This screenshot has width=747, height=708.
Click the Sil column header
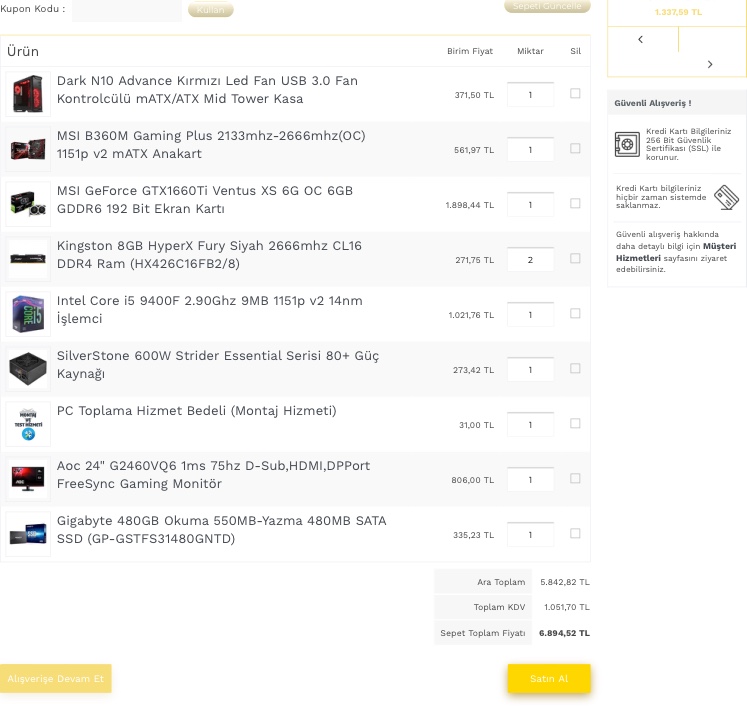(x=575, y=51)
